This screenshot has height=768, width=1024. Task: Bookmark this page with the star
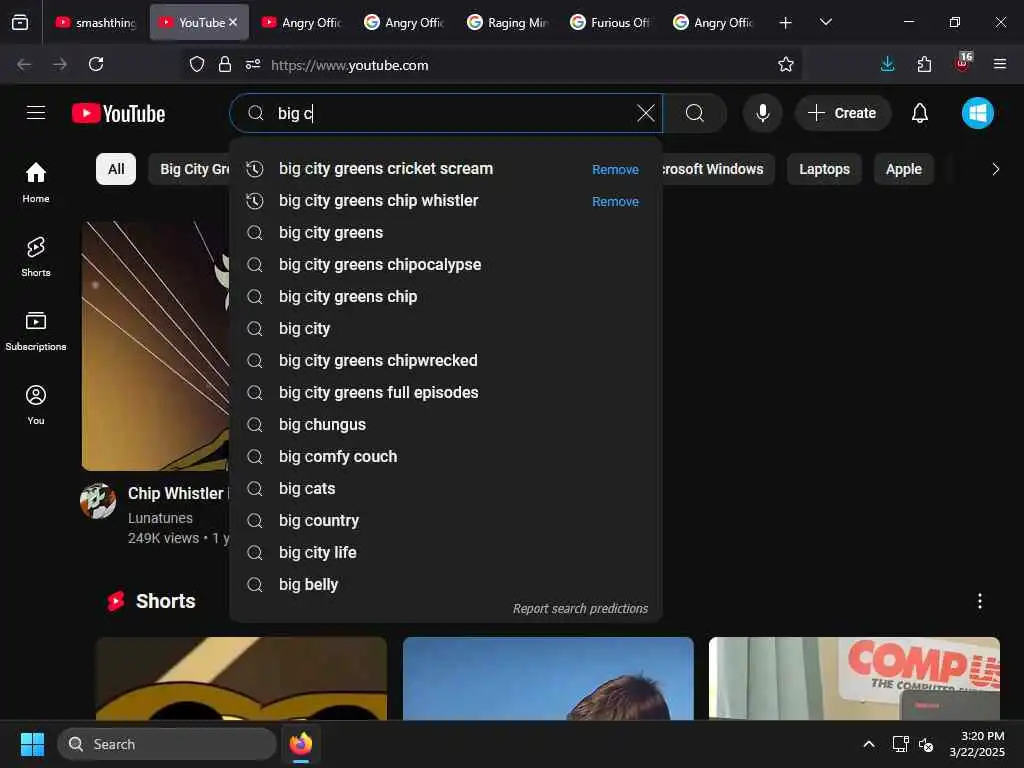[x=786, y=65]
